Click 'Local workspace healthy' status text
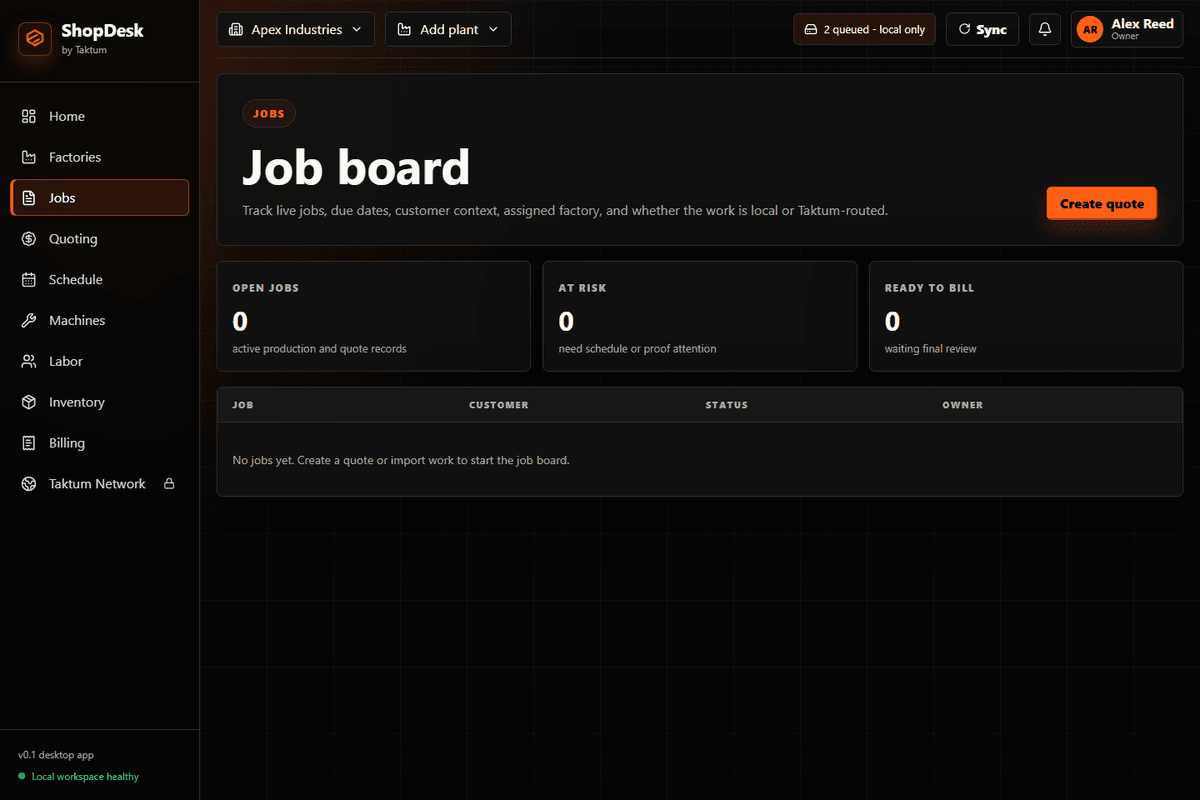The image size is (1200, 800). 85,777
